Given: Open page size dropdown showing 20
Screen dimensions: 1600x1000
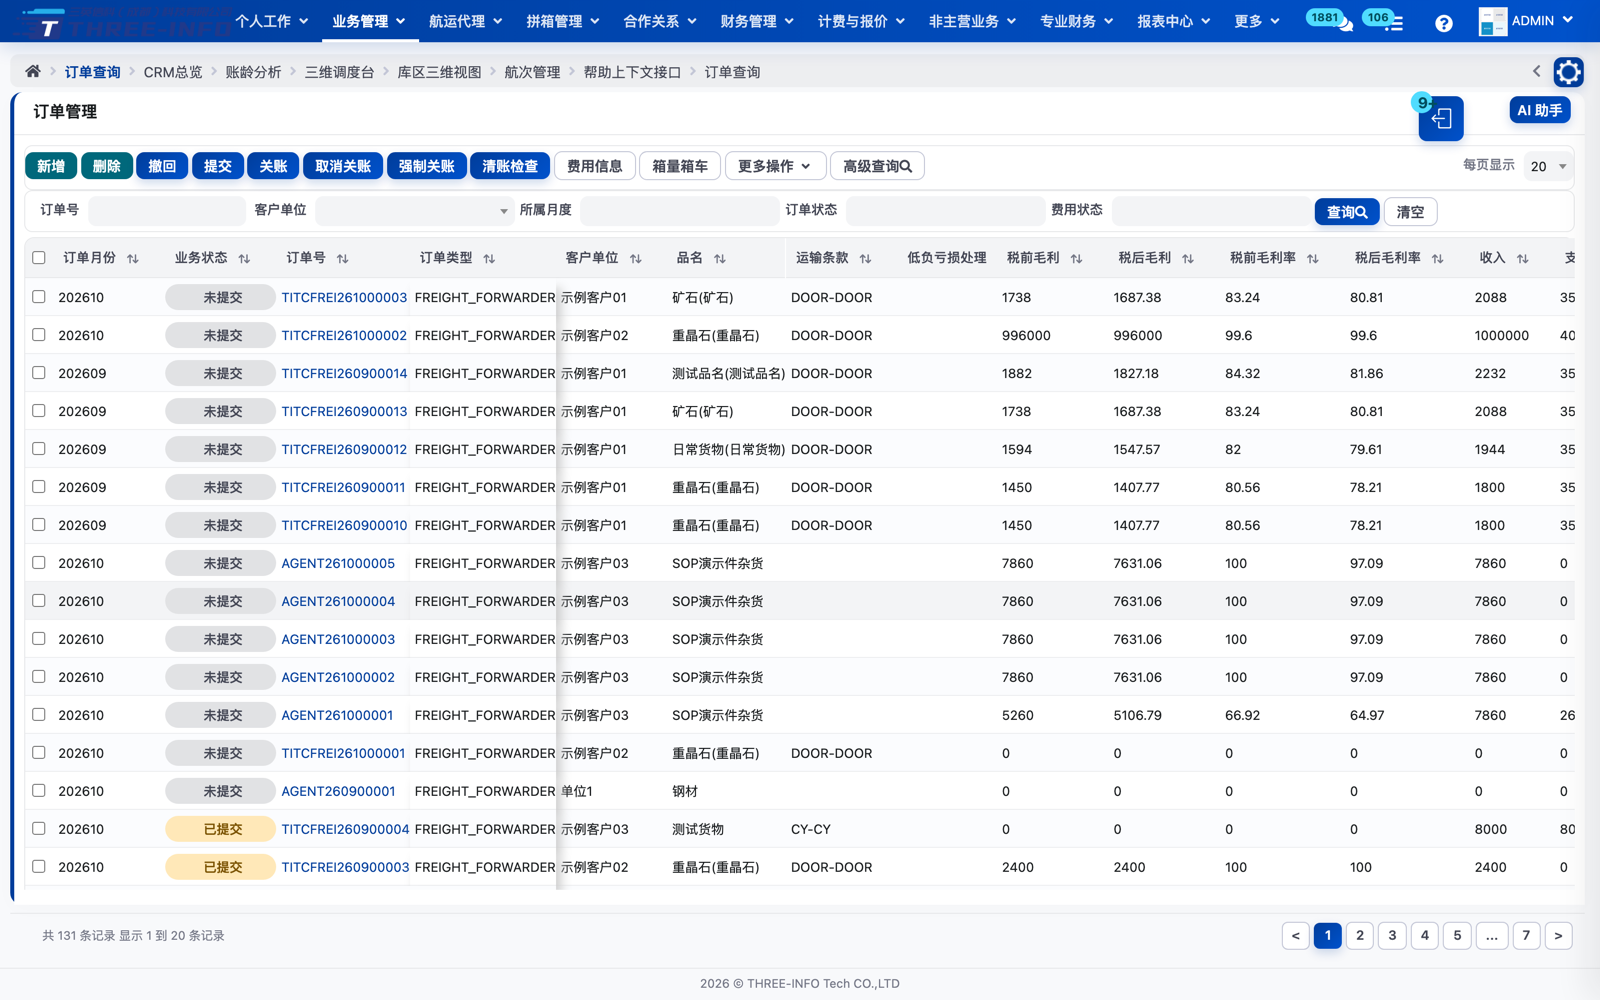Looking at the screenshot, I should [x=1548, y=167].
